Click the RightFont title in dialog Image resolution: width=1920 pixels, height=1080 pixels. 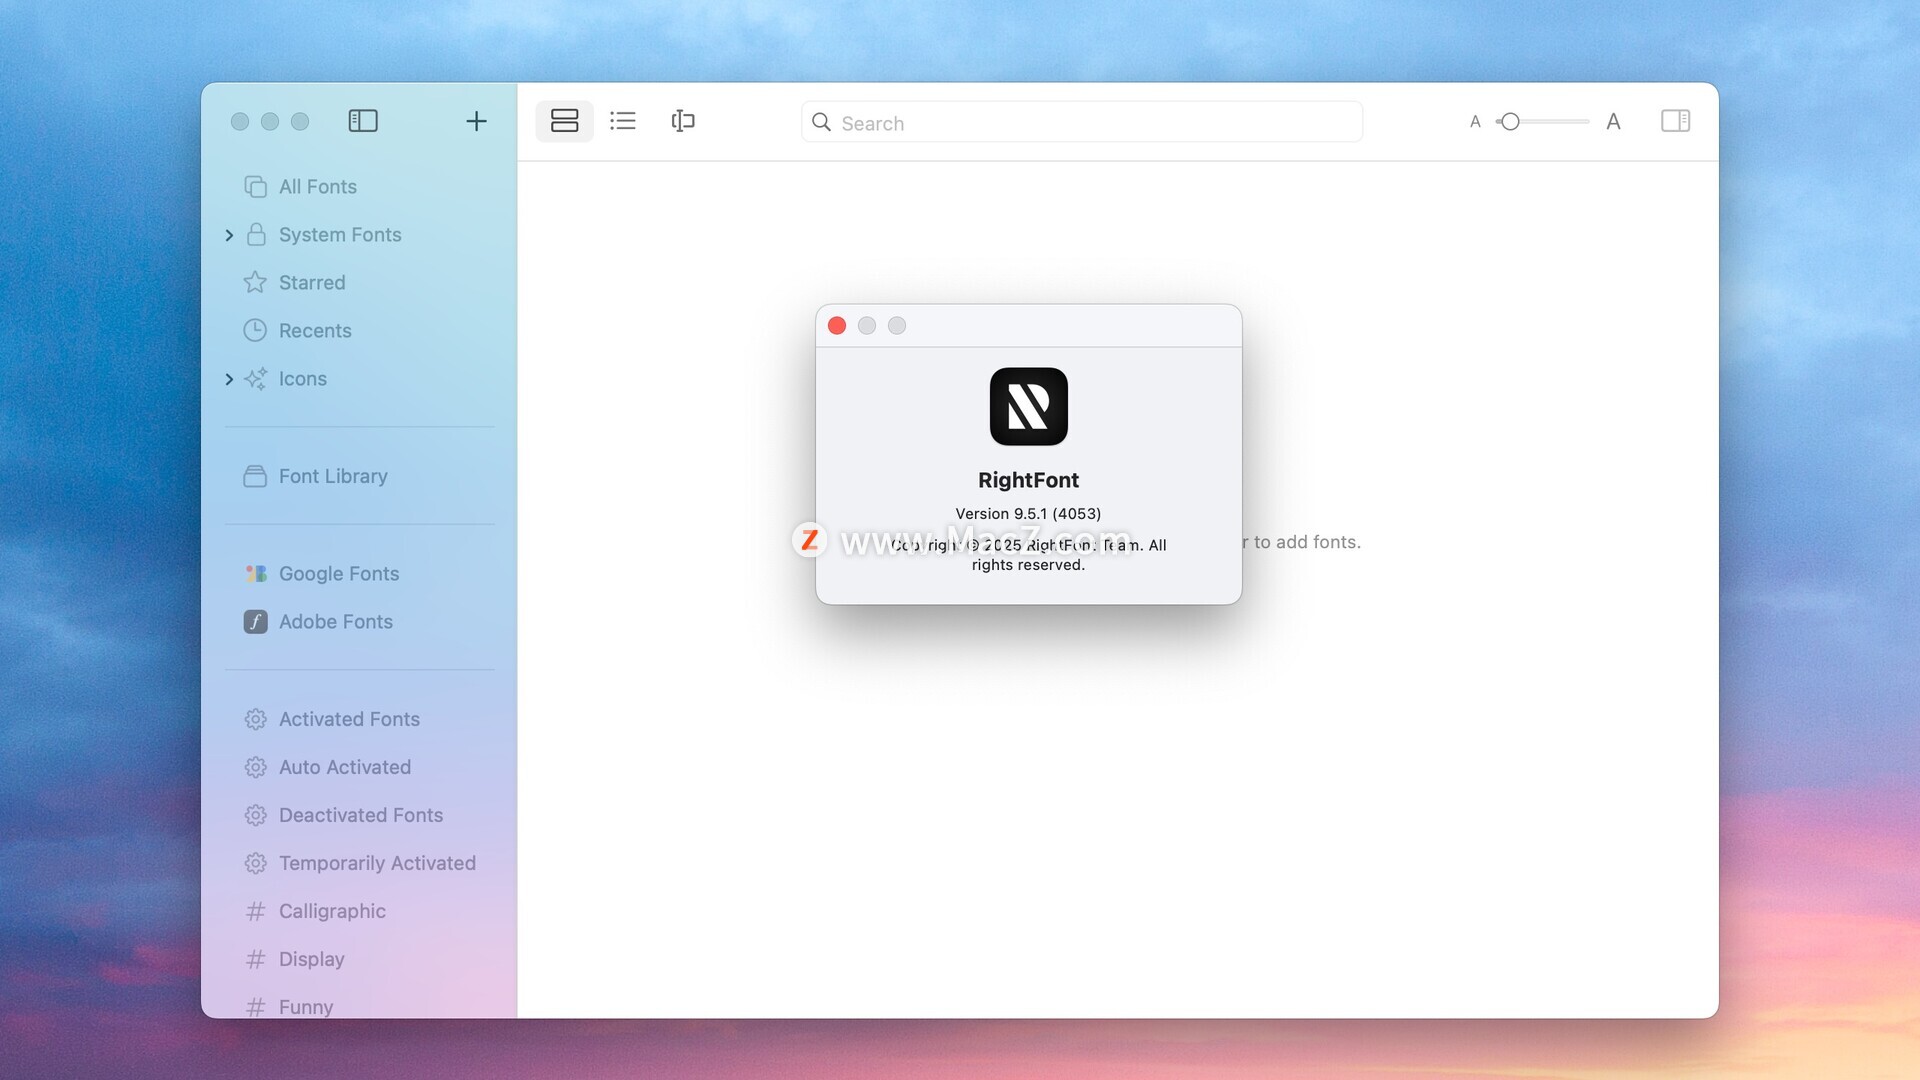1028,480
